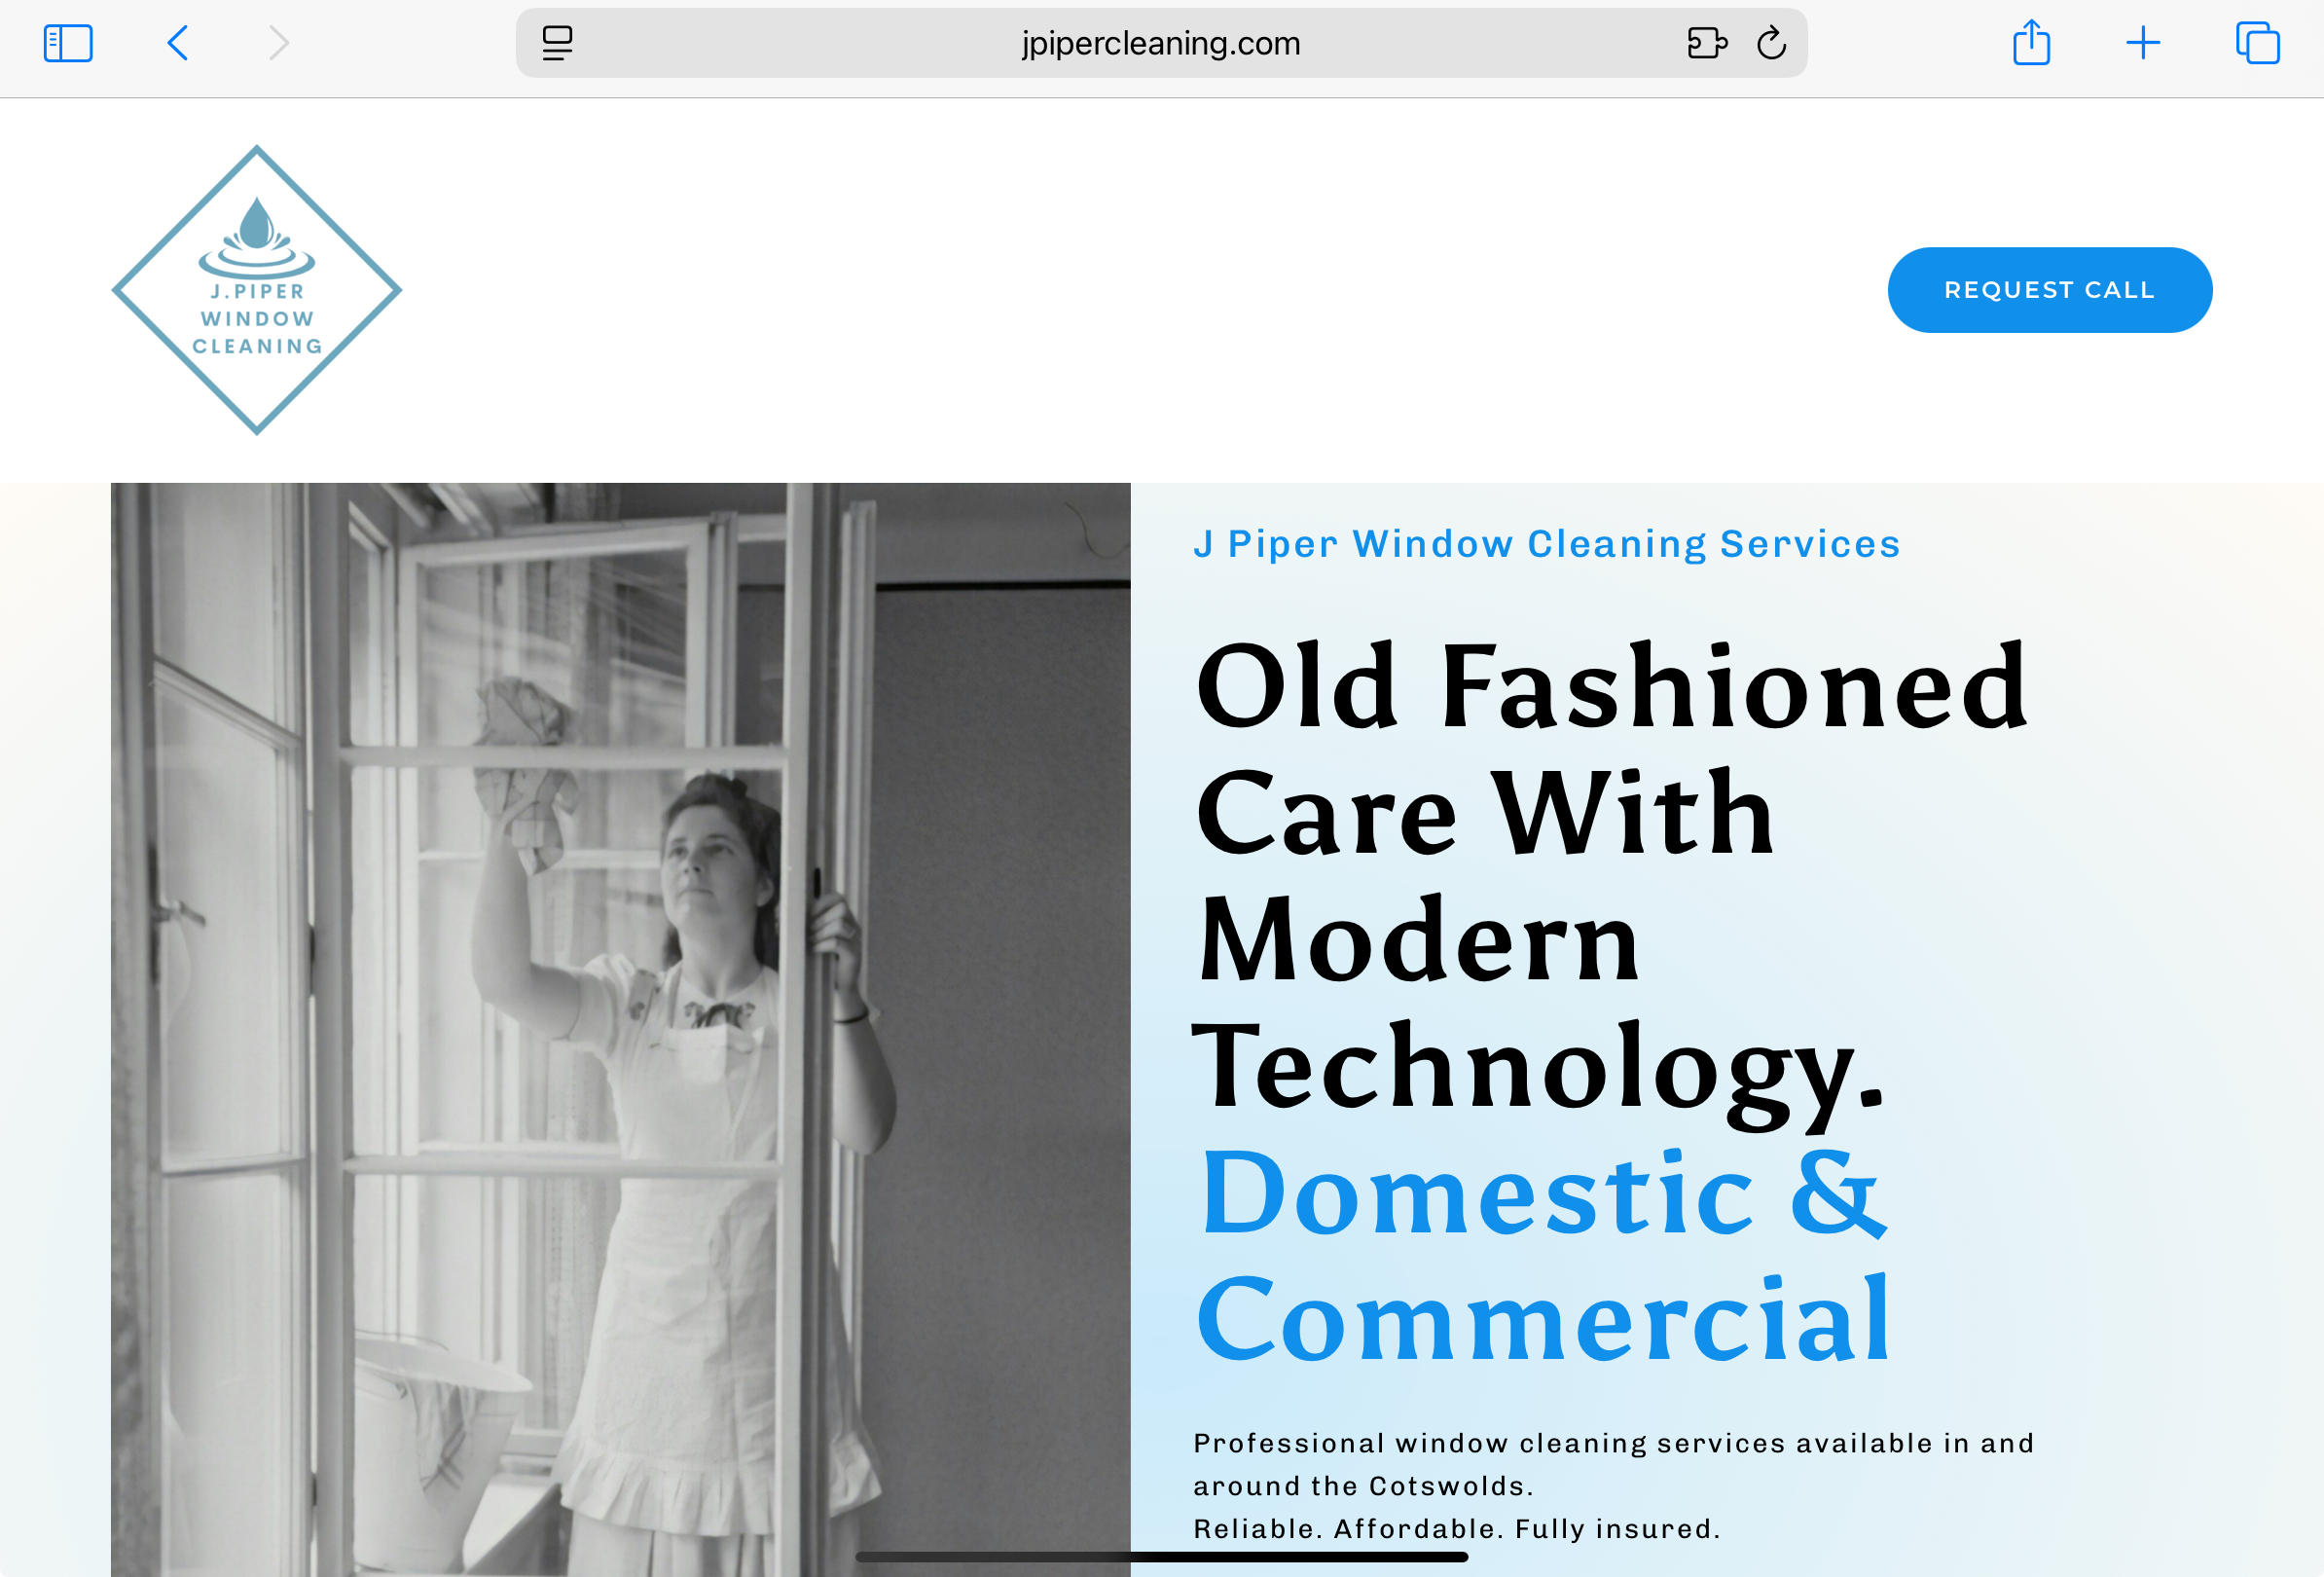2324x1577 pixels.
Task: Click the J.PIPER WINDOW CLEANING logo text
Action: [257, 319]
